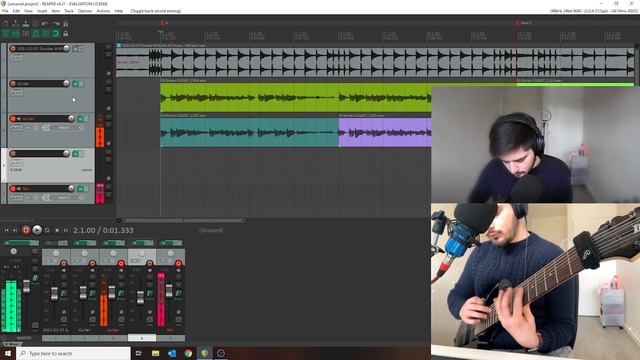Click the audio device info in title area
The image size is (640, 360).
[593, 11]
